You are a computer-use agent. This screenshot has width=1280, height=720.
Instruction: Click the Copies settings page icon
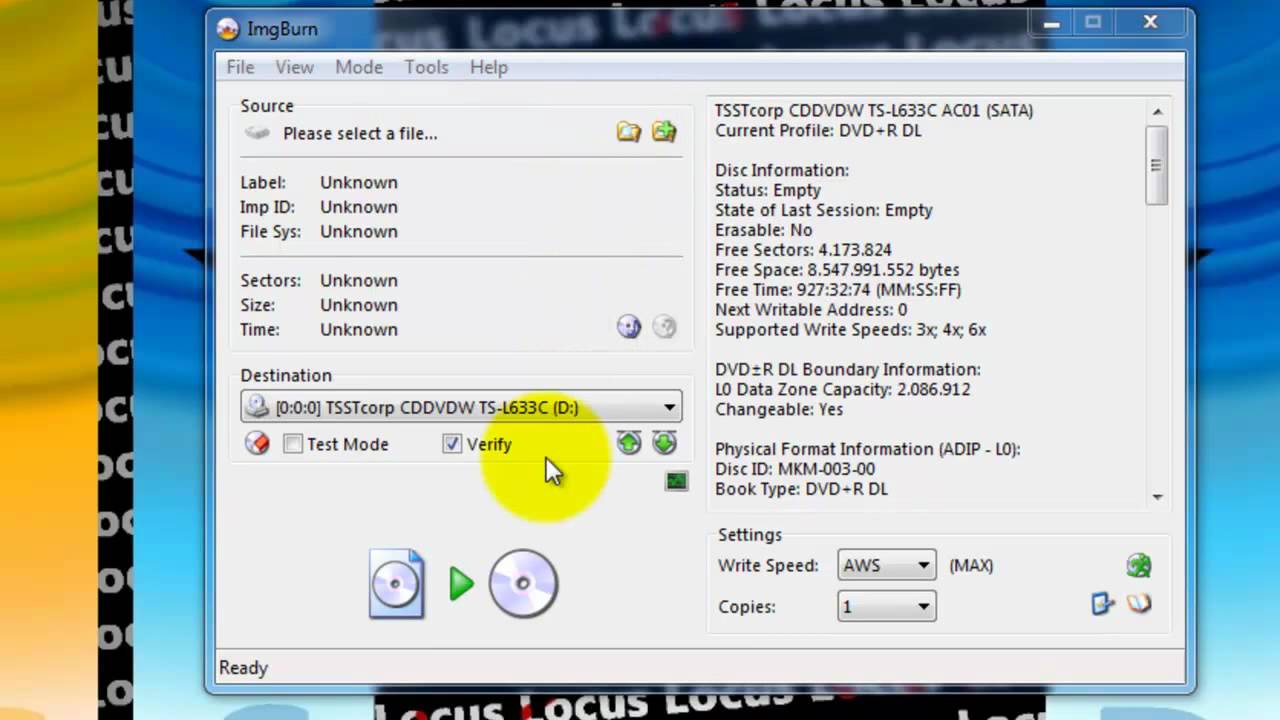[x=1102, y=604]
